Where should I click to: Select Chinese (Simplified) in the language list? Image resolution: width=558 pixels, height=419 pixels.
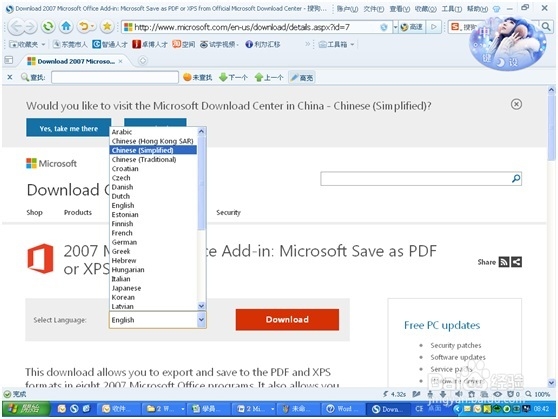click(153, 150)
